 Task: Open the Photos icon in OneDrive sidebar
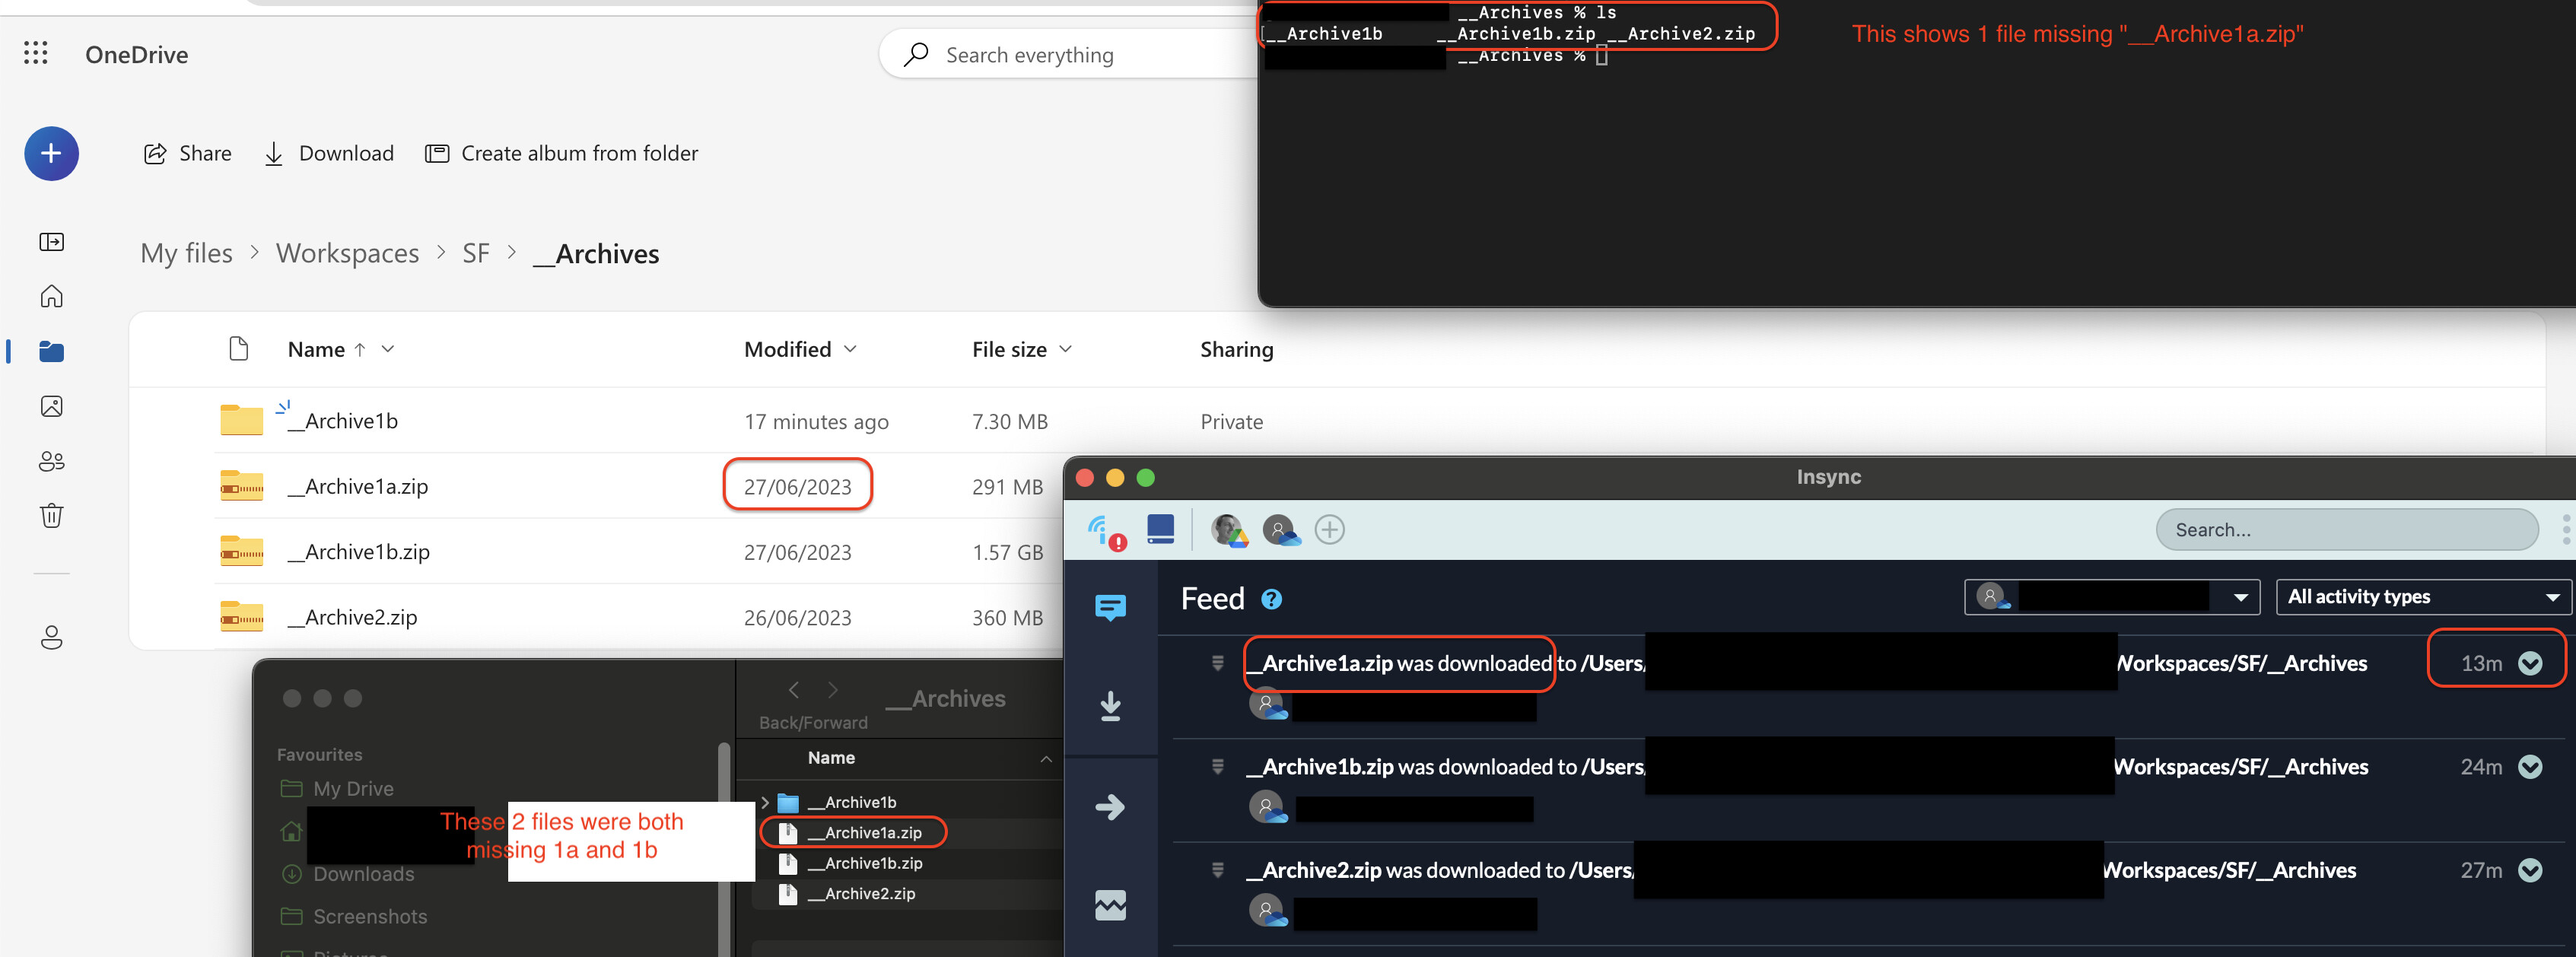[51, 406]
